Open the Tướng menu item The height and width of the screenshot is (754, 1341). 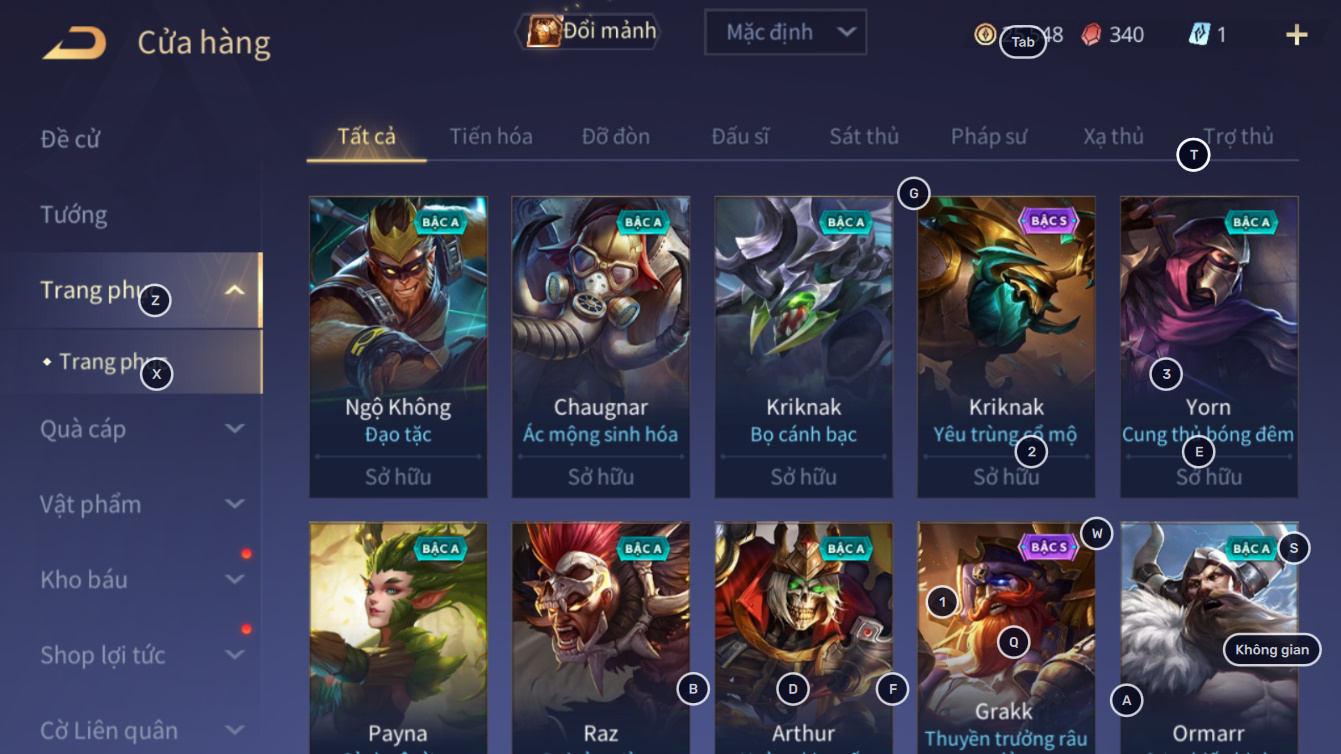click(74, 215)
